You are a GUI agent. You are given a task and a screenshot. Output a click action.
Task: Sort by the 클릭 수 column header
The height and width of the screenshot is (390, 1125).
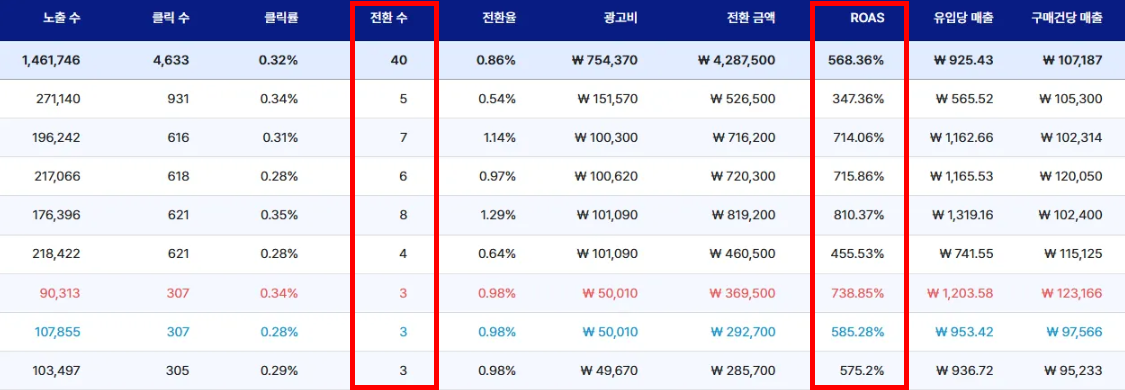point(171,19)
